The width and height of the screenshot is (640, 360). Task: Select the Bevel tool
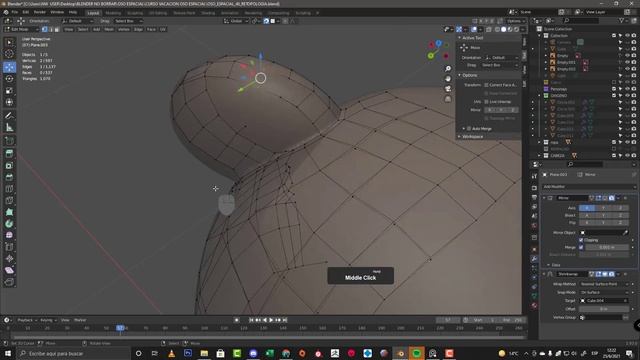(x=9, y=177)
